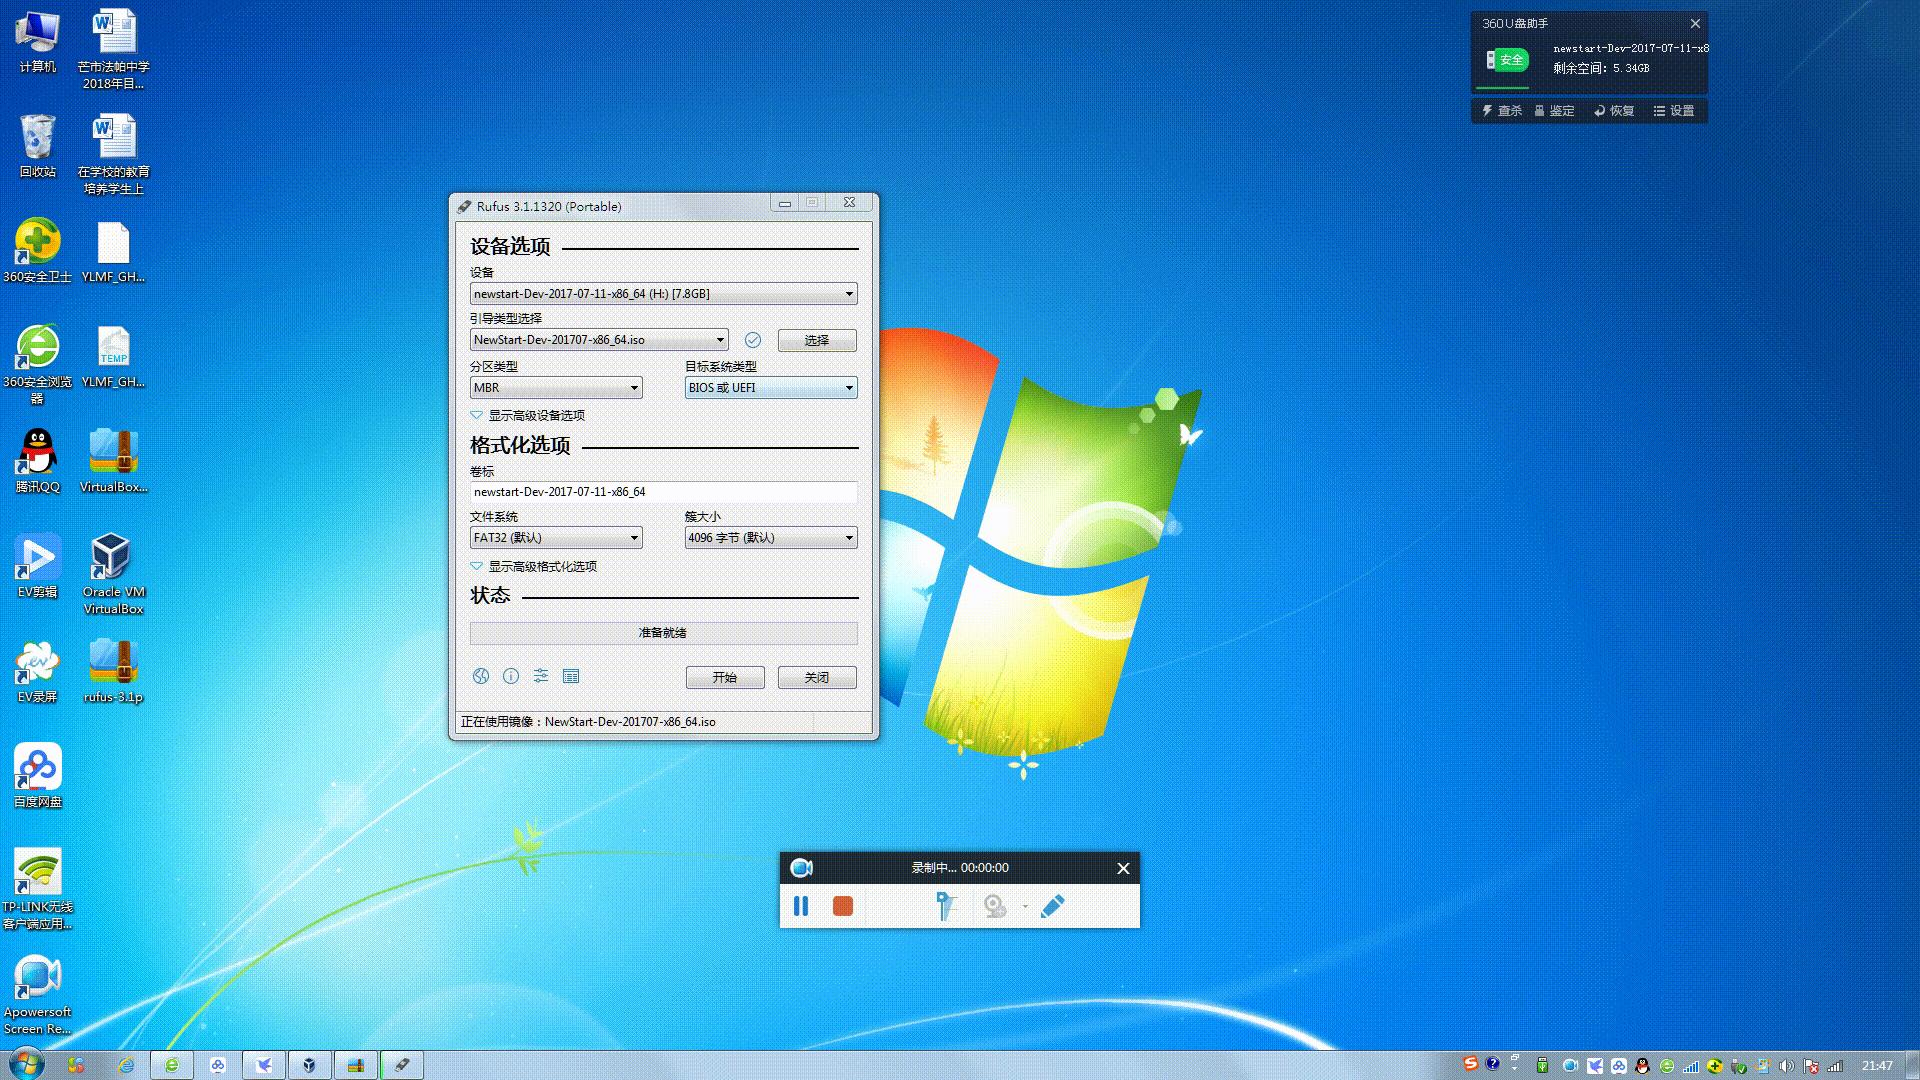Click 设置 in the 360 U盘助手 panel
Viewport: 1920px width, 1080px height.
(x=1674, y=111)
